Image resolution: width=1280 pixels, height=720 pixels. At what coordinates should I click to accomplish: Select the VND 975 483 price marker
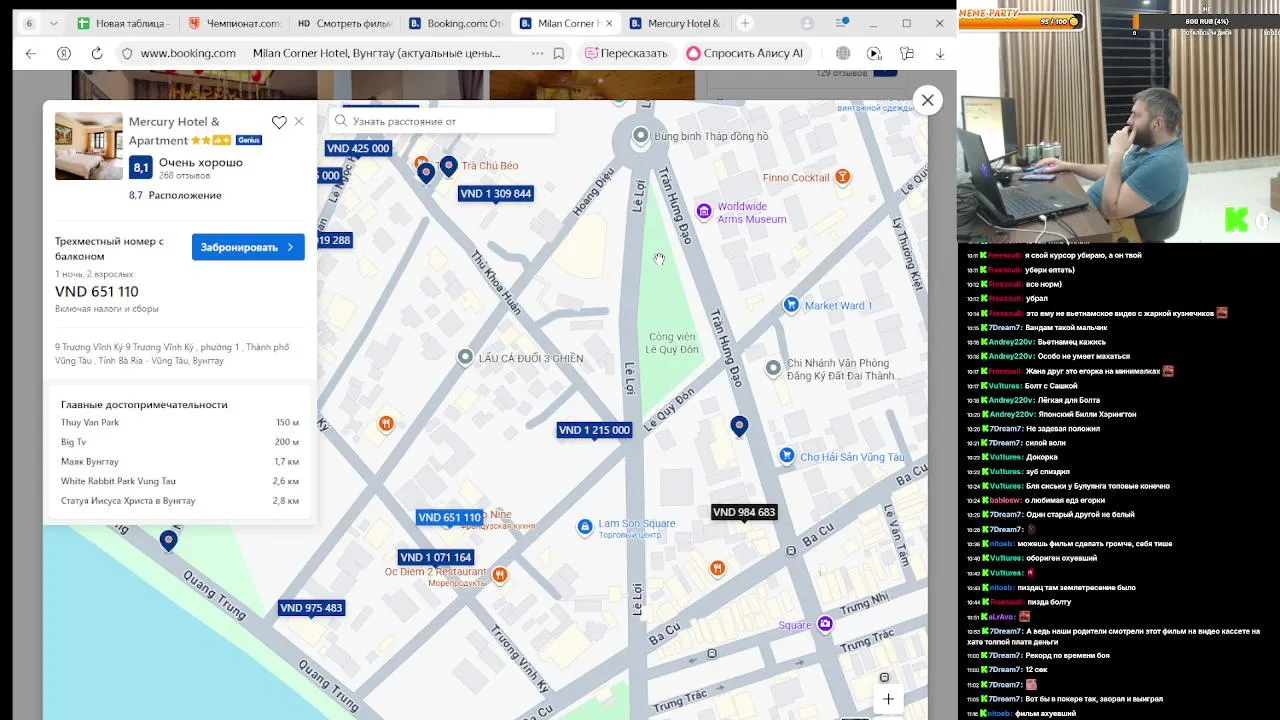coord(311,608)
